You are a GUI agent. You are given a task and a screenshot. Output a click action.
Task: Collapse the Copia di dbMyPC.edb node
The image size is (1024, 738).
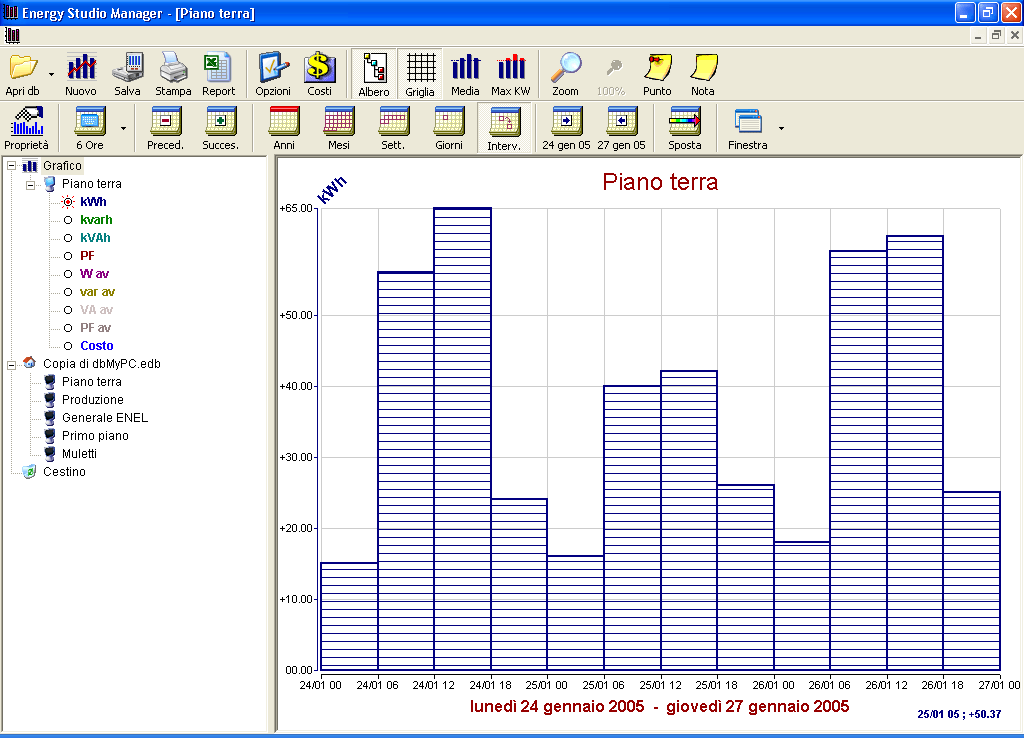pyautogui.click(x=12, y=364)
